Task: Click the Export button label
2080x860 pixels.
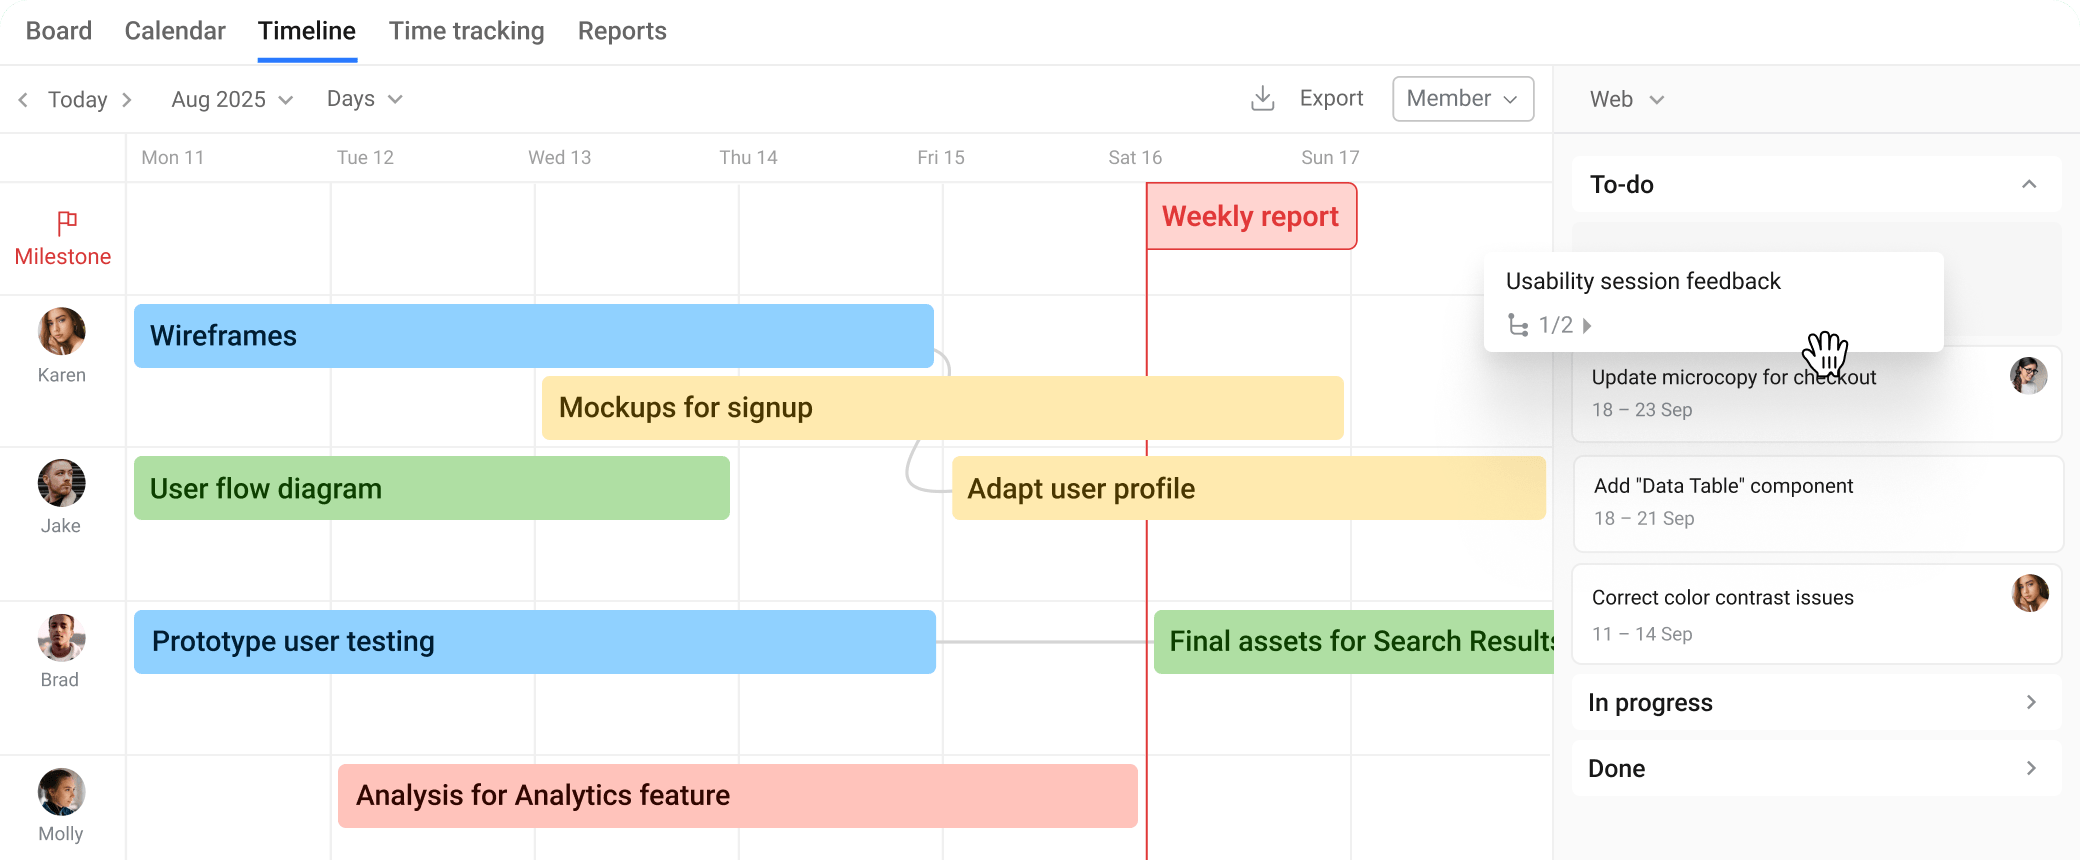Action: pos(1331,98)
